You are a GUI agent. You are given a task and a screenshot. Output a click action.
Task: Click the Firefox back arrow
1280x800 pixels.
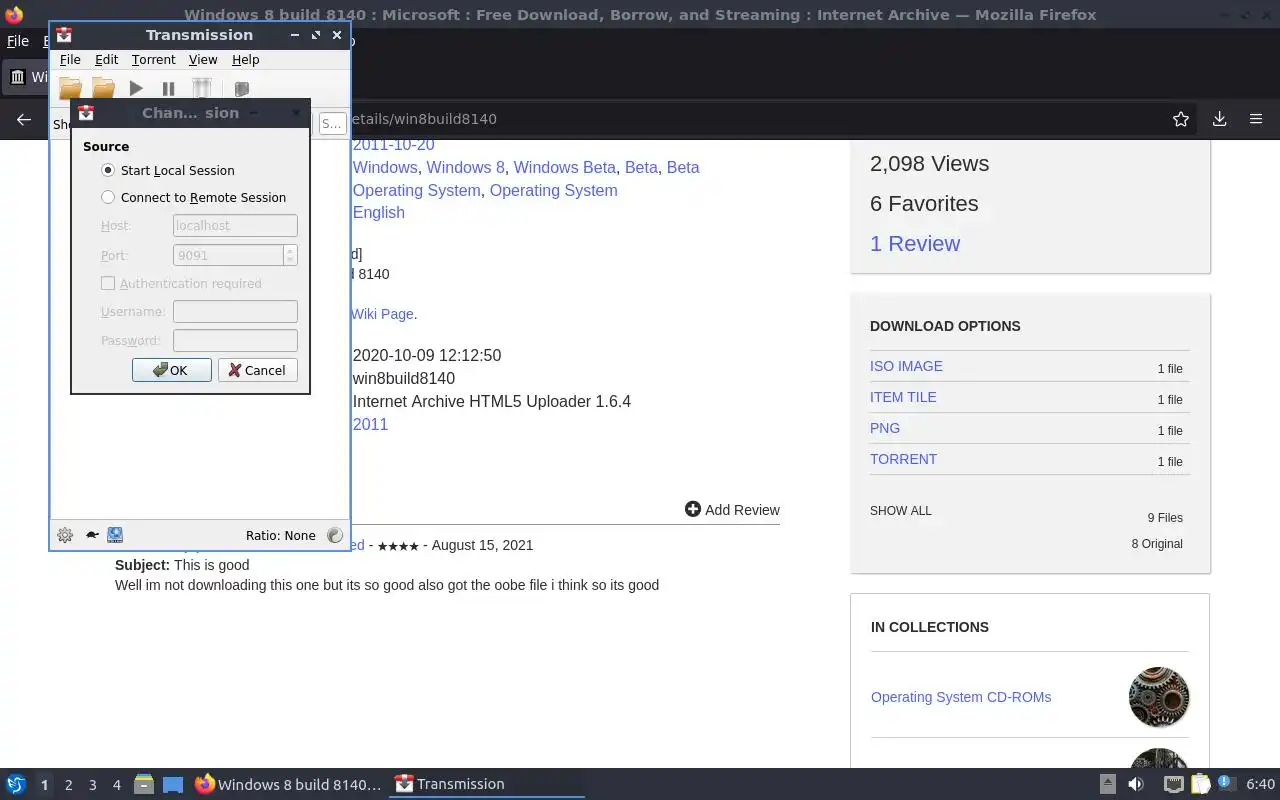click(24, 119)
